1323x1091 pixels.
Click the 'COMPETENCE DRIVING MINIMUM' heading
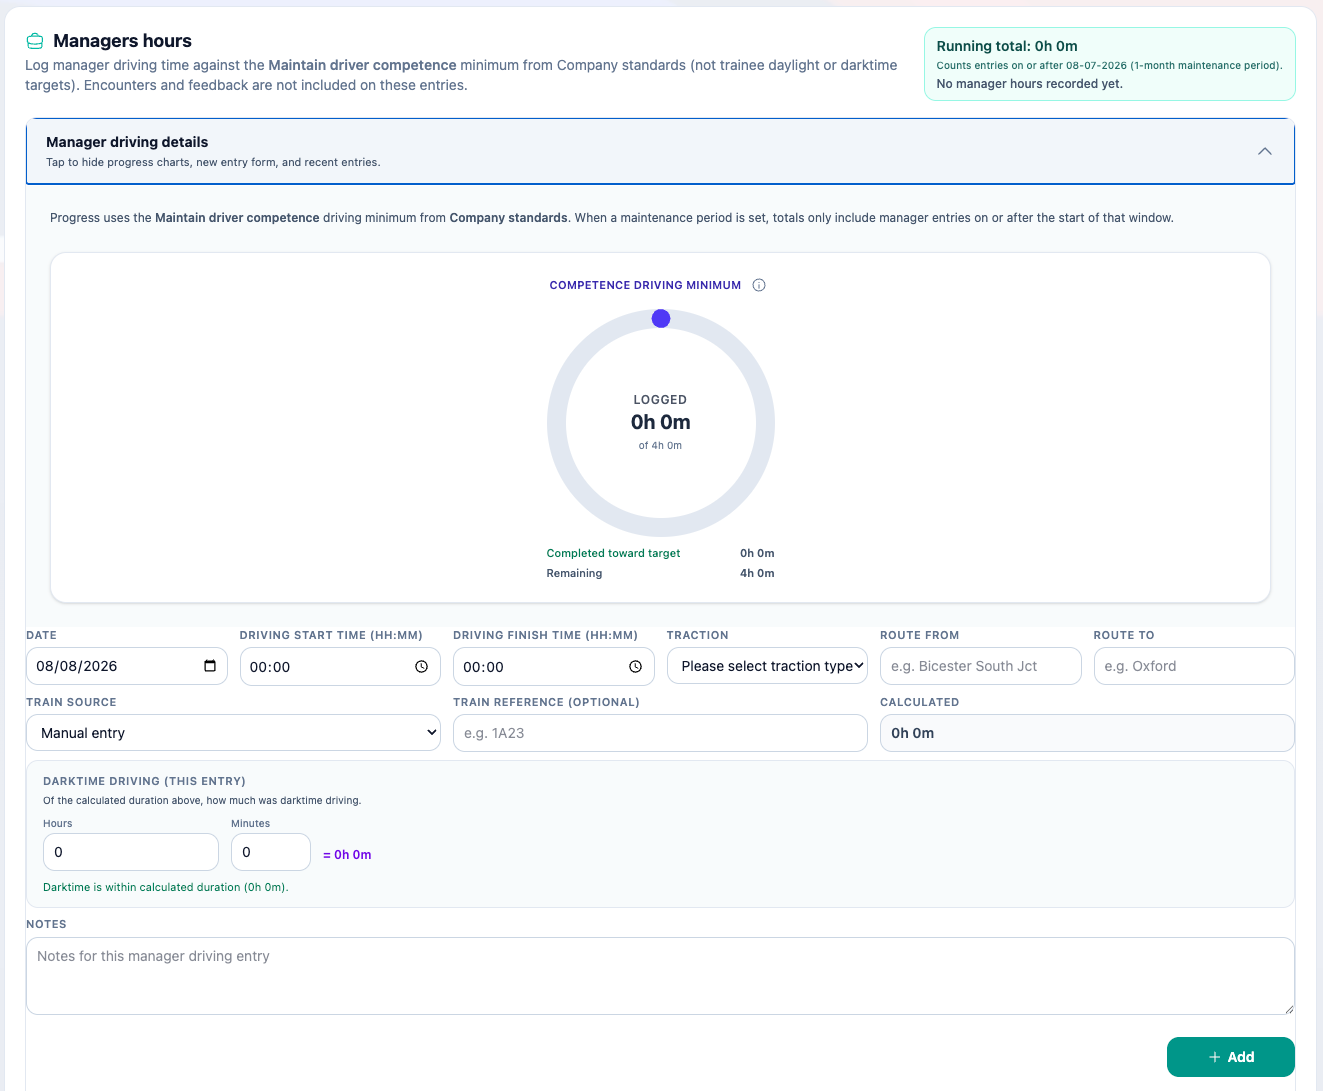click(645, 285)
